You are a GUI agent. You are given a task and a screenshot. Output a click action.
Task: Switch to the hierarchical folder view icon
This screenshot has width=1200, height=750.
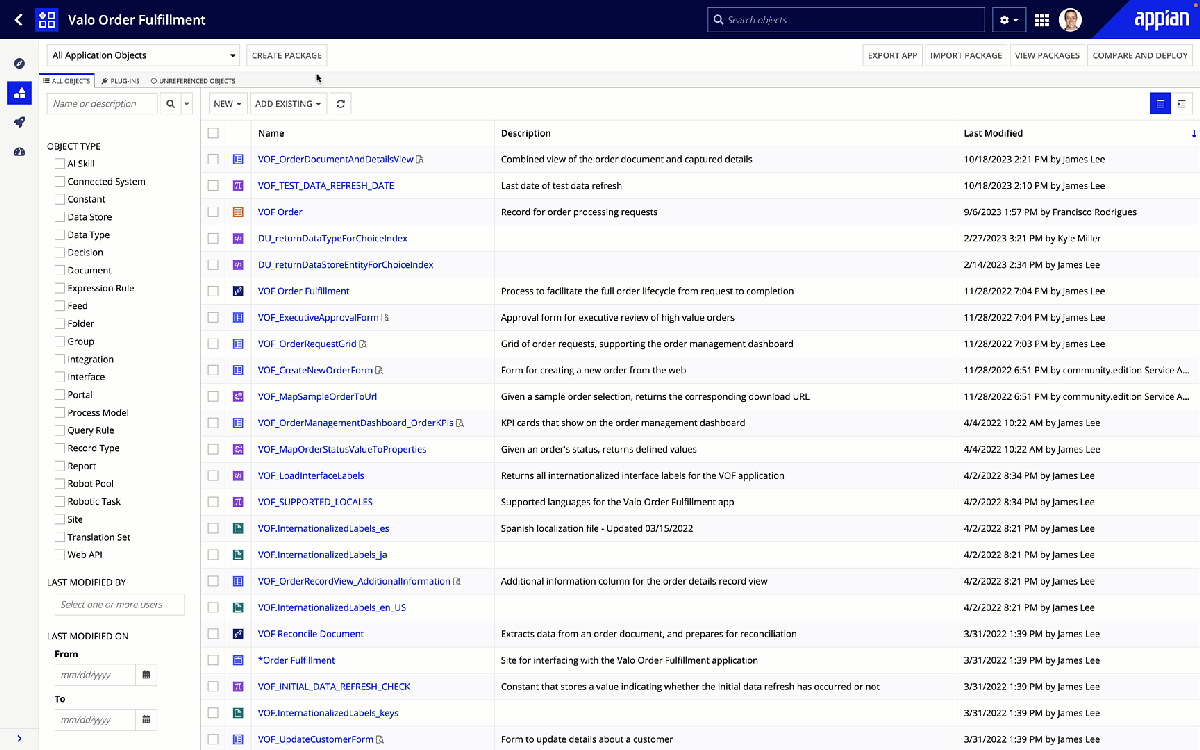1182,103
